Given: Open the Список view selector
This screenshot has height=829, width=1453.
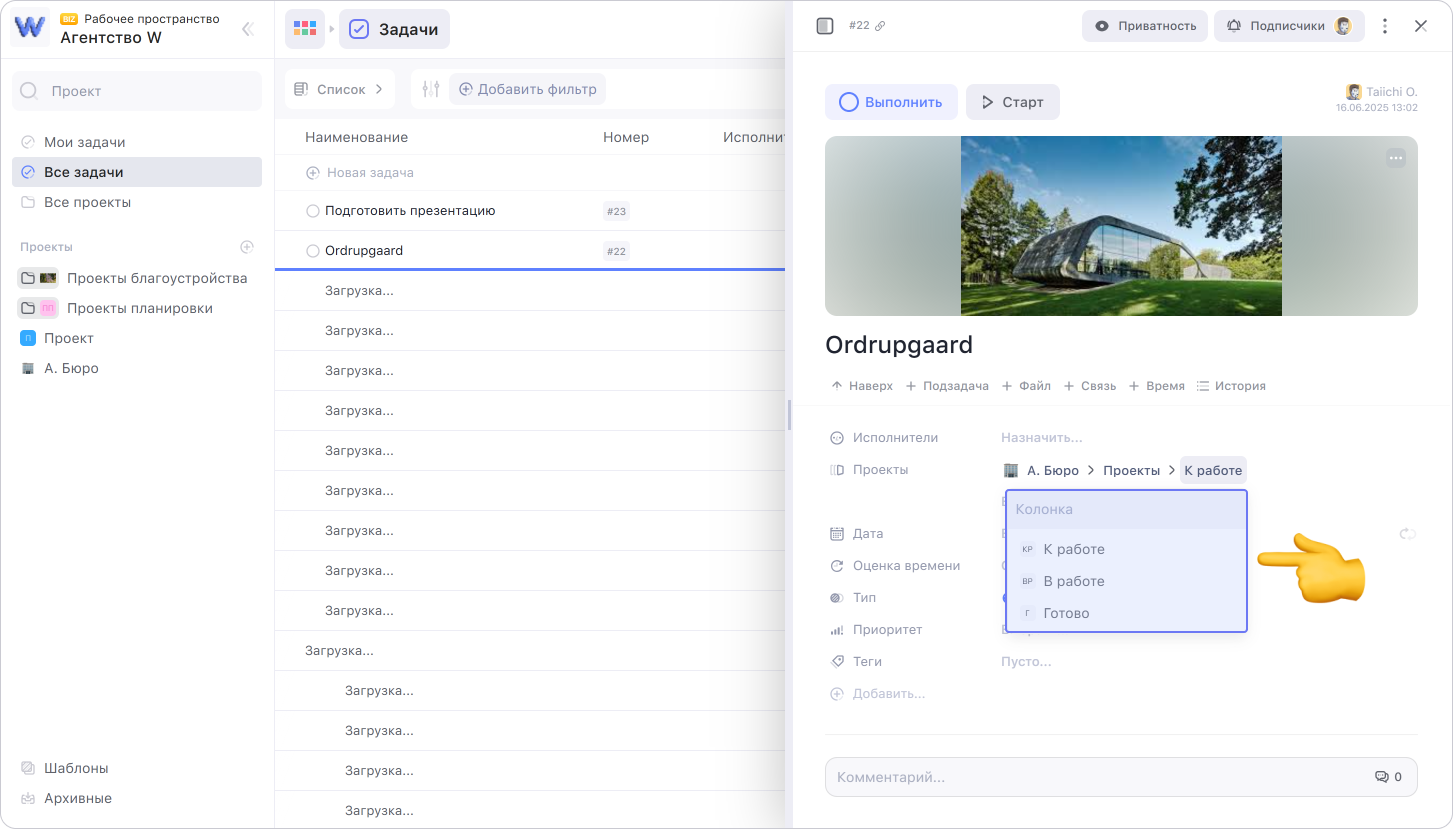Looking at the screenshot, I should coord(340,89).
